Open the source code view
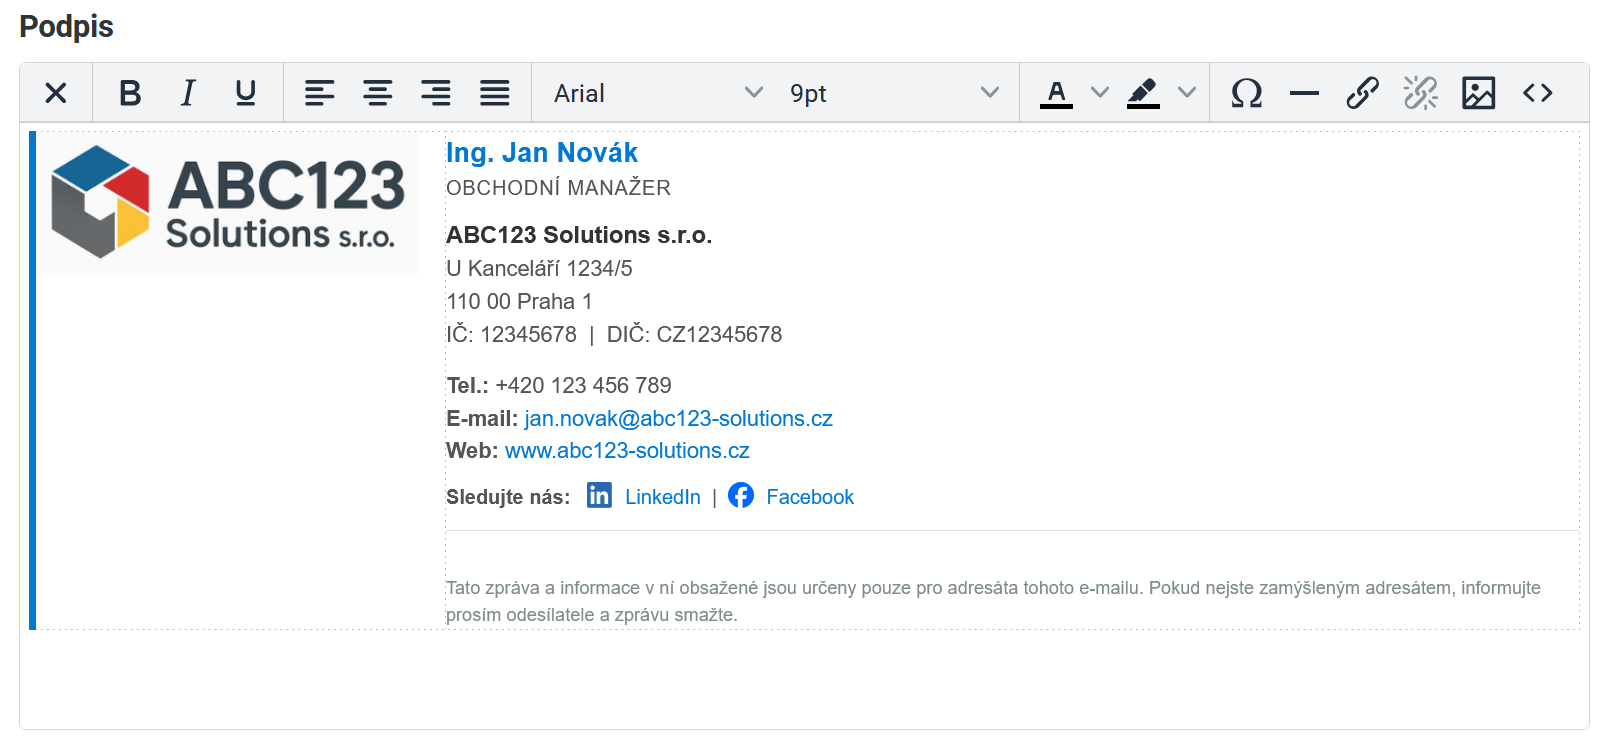Screen dimensions: 1610x750 tap(1537, 93)
